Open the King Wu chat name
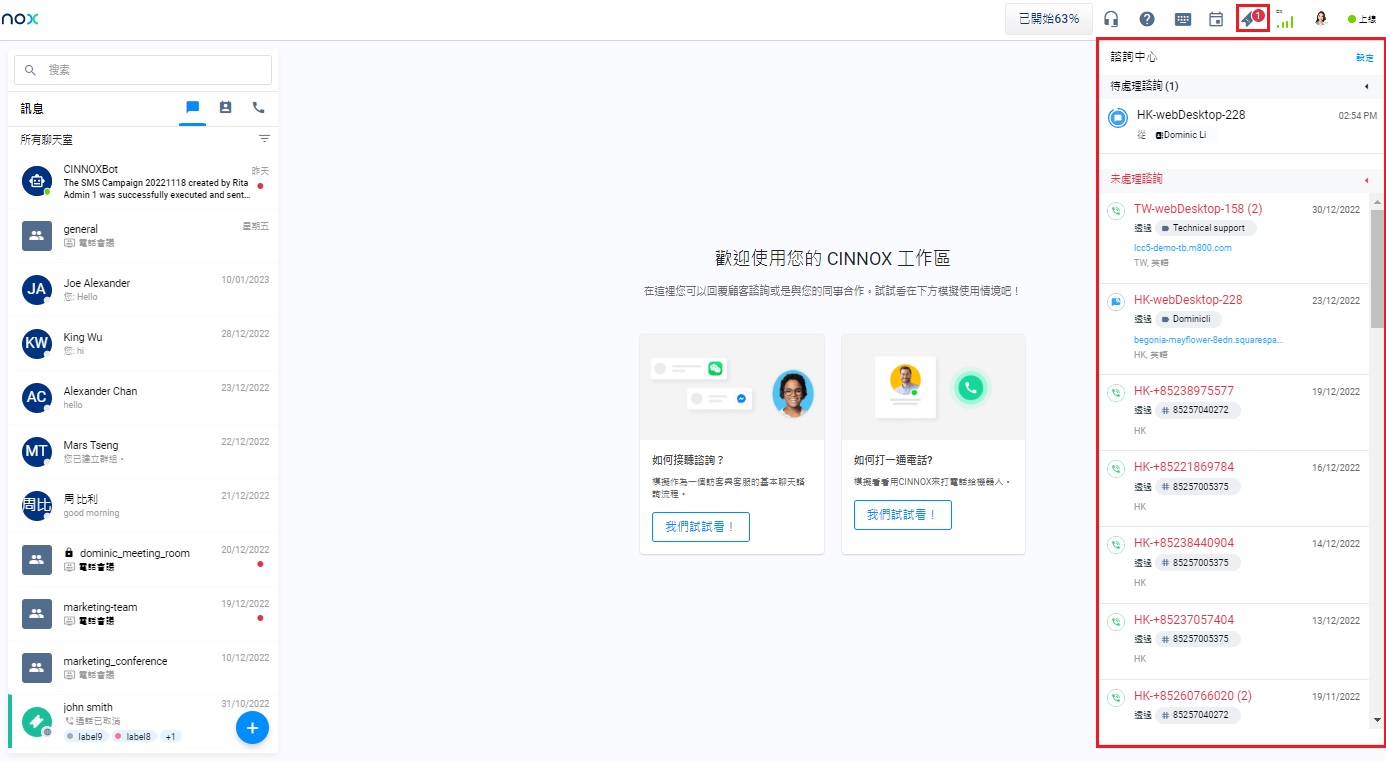This screenshot has width=1386, height=761. pos(83,337)
